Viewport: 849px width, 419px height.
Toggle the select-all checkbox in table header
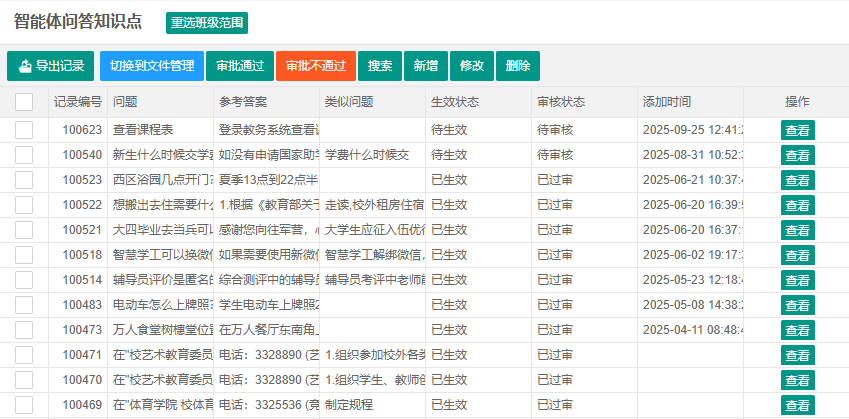pyautogui.click(x=24, y=102)
